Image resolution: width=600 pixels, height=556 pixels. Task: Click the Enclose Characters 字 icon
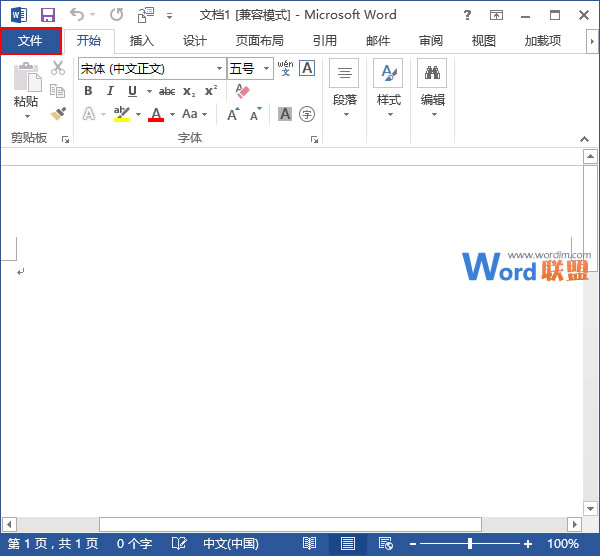click(307, 114)
